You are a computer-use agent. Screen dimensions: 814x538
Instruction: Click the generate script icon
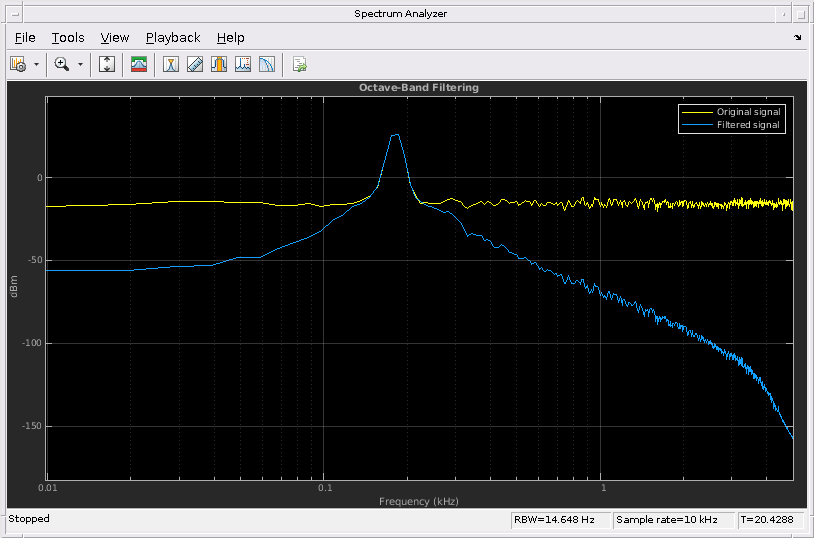coord(299,64)
